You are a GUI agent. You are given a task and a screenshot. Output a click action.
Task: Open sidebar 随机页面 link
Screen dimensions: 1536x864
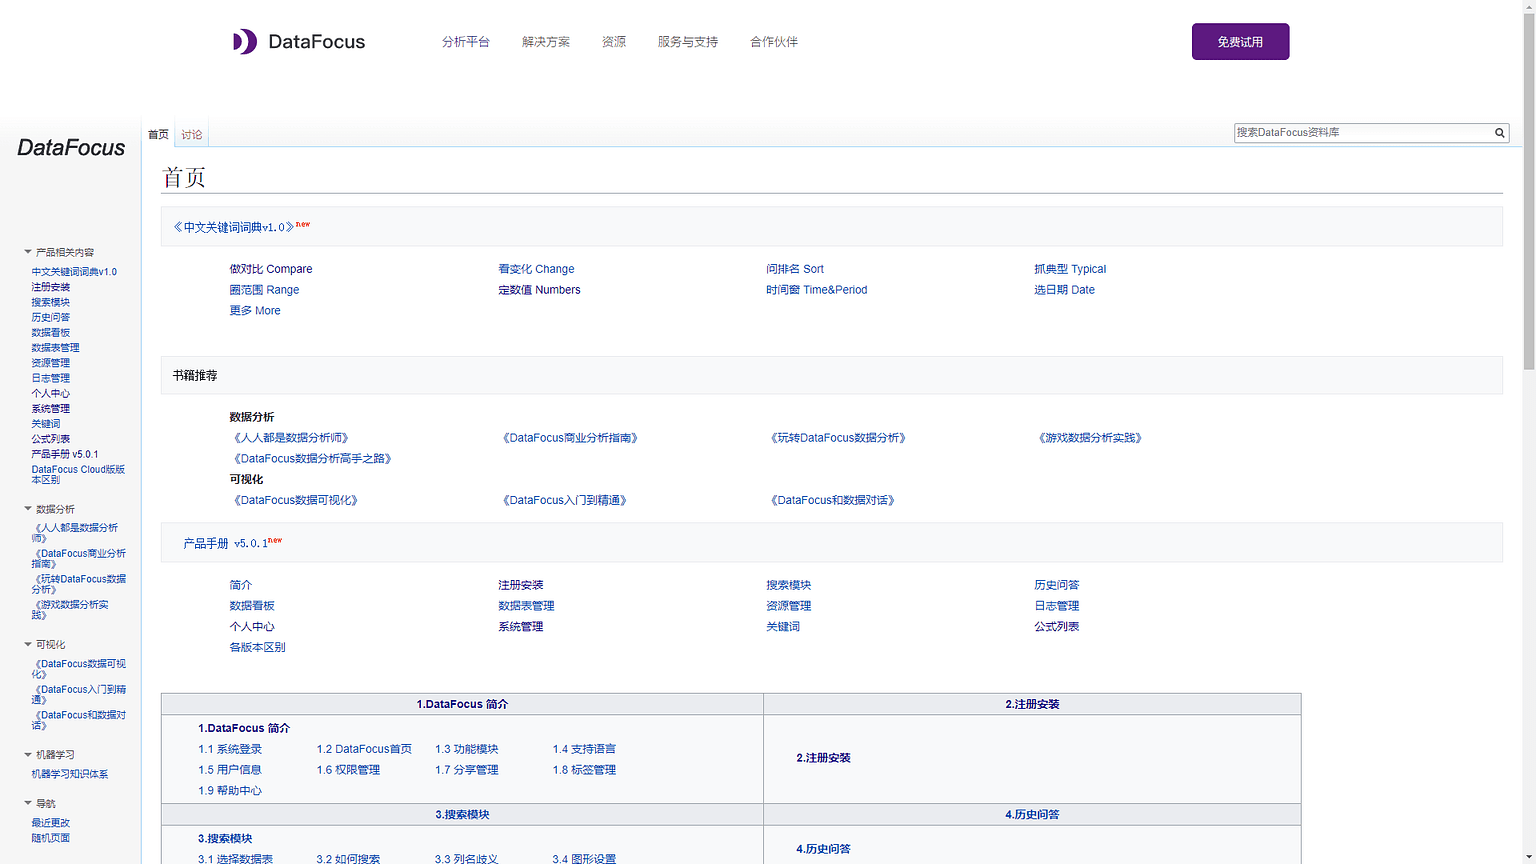coord(50,838)
